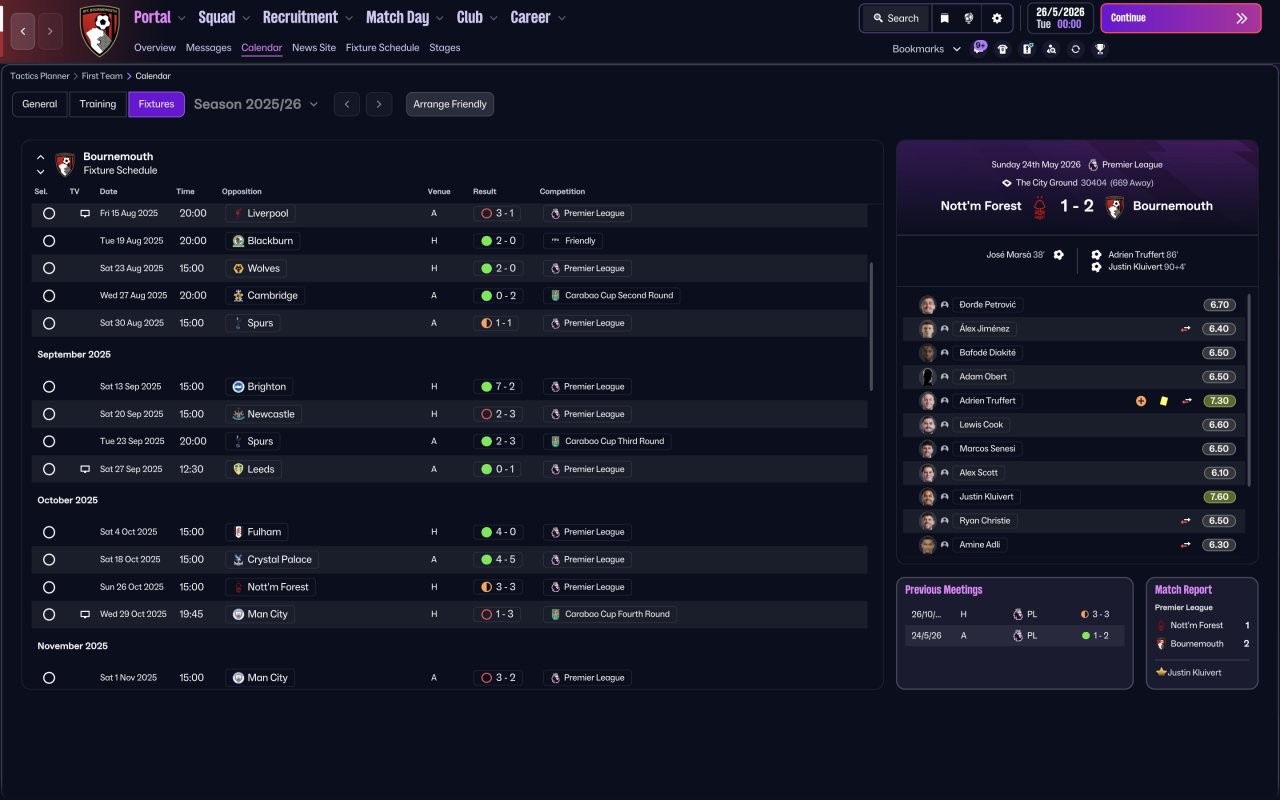Expand the Portal menu dropdown
The width and height of the screenshot is (1280, 800).
tap(181, 18)
